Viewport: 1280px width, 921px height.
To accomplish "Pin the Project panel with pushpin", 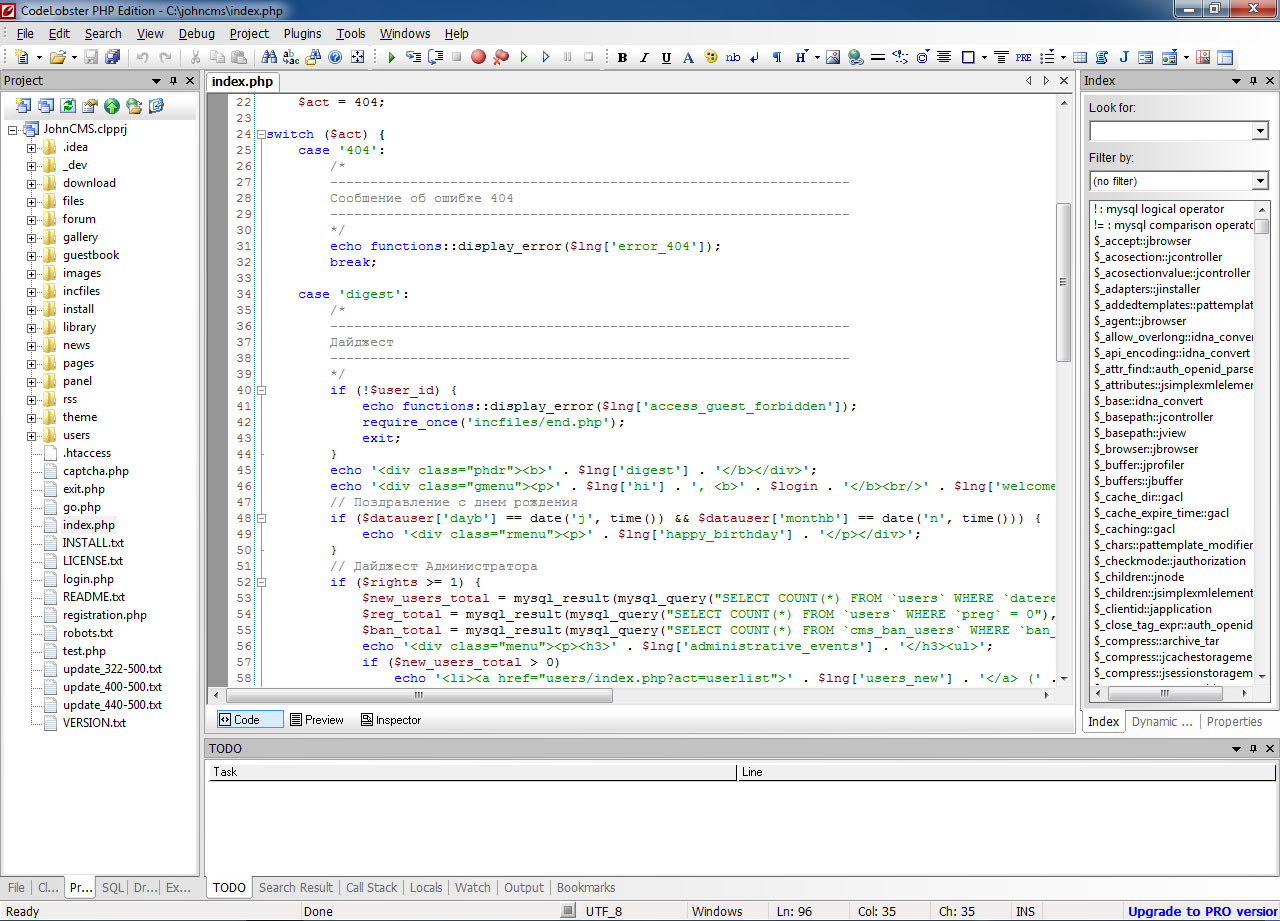I will tap(173, 81).
